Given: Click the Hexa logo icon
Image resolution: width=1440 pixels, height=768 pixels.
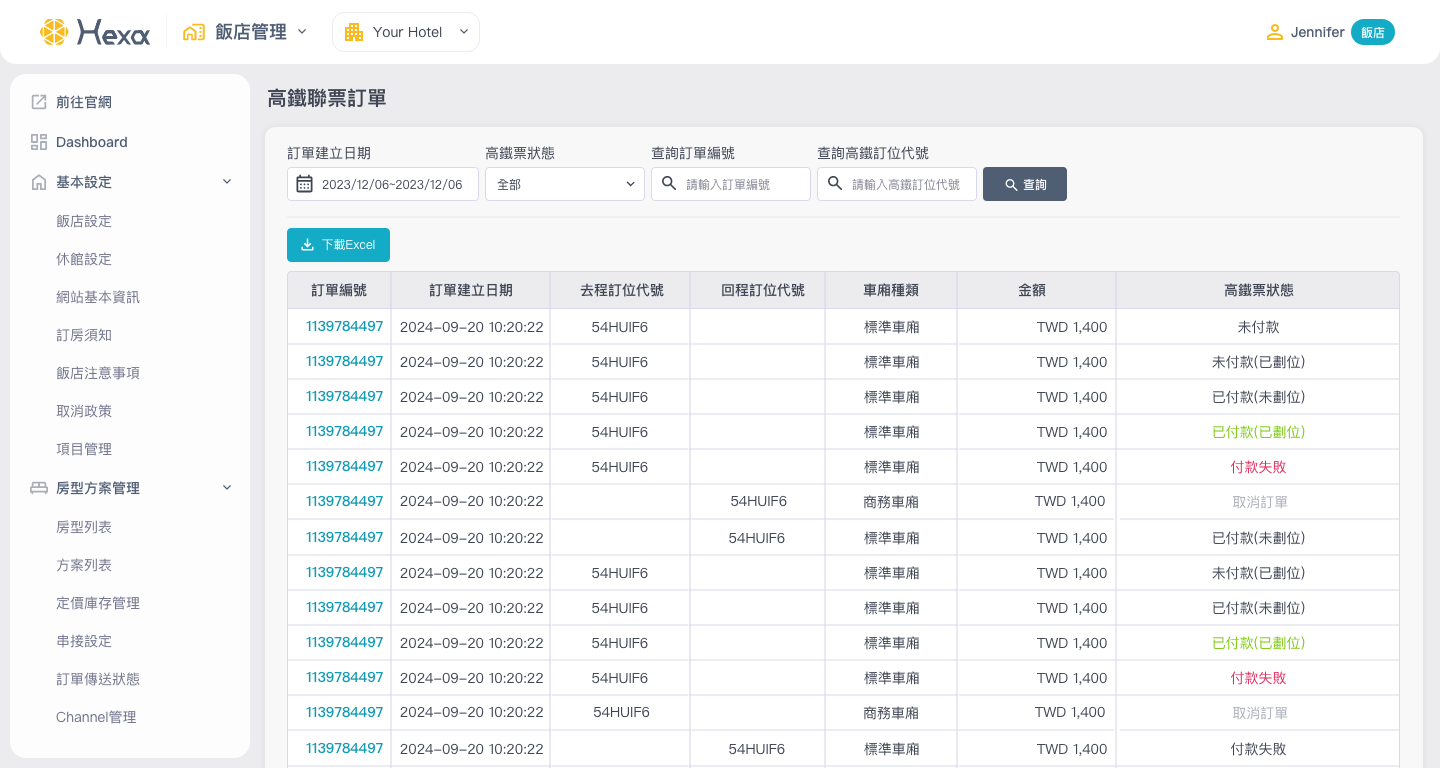Looking at the screenshot, I should pyautogui.click(x=54, y=32).
